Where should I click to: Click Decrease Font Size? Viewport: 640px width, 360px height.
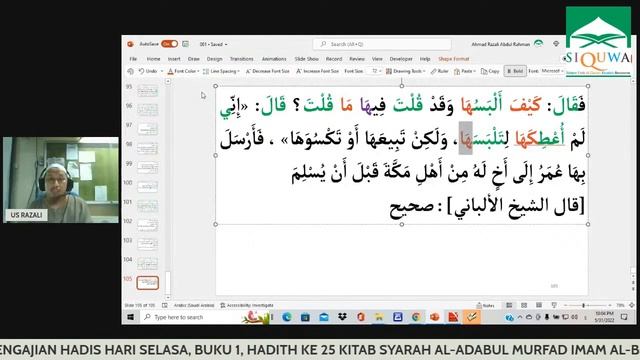click(x=267, y=71)
